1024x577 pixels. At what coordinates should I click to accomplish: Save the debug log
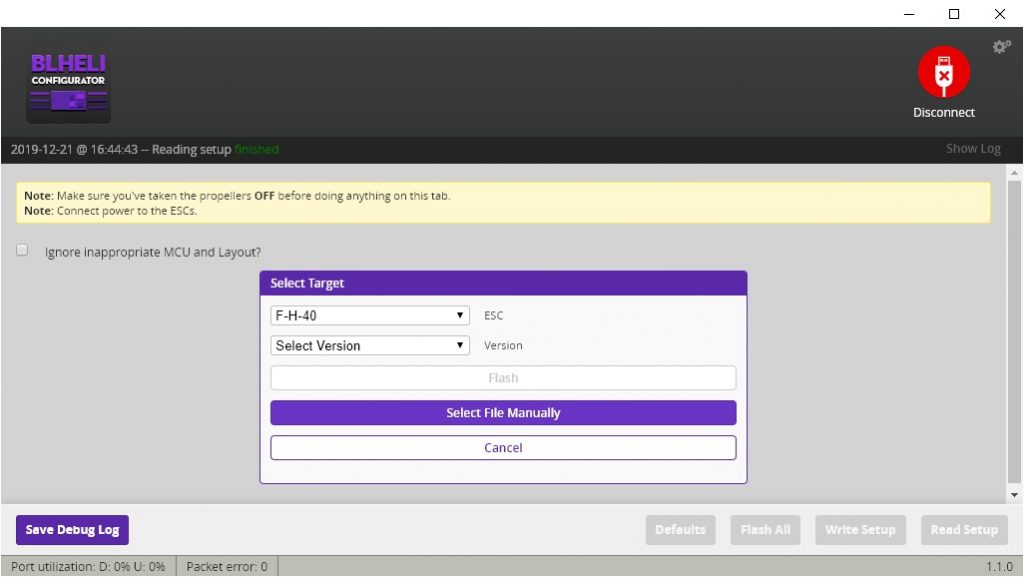point(72,530)
